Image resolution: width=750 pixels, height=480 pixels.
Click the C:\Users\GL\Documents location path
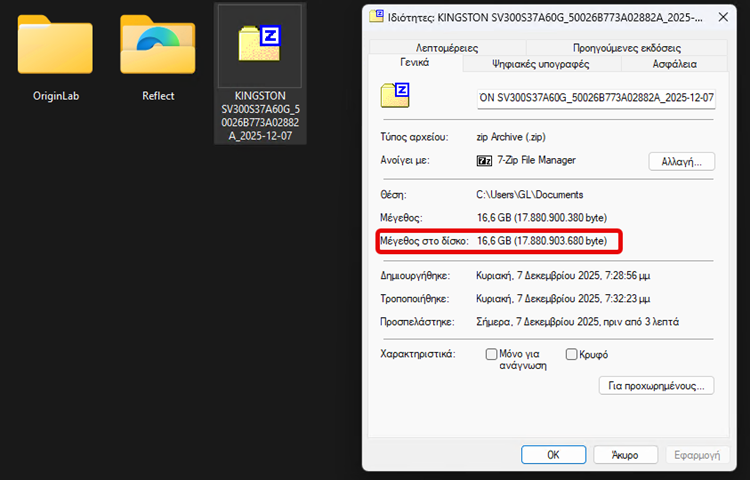point(530,194)
